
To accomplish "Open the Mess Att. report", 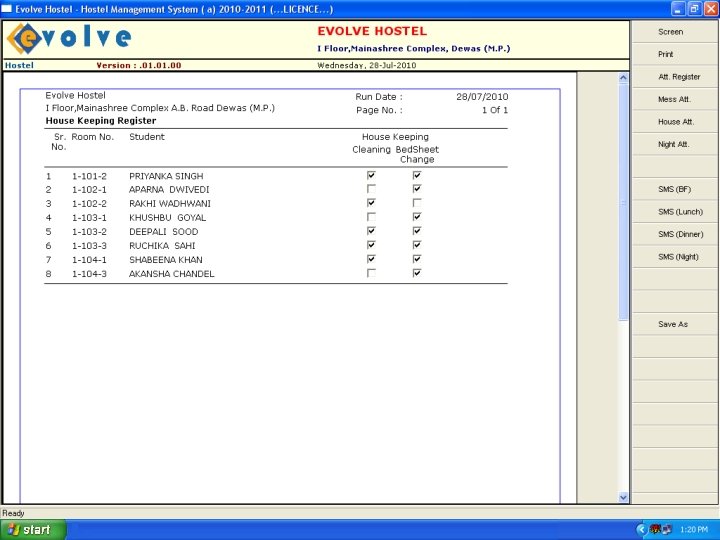I will [x=675, y=99].
